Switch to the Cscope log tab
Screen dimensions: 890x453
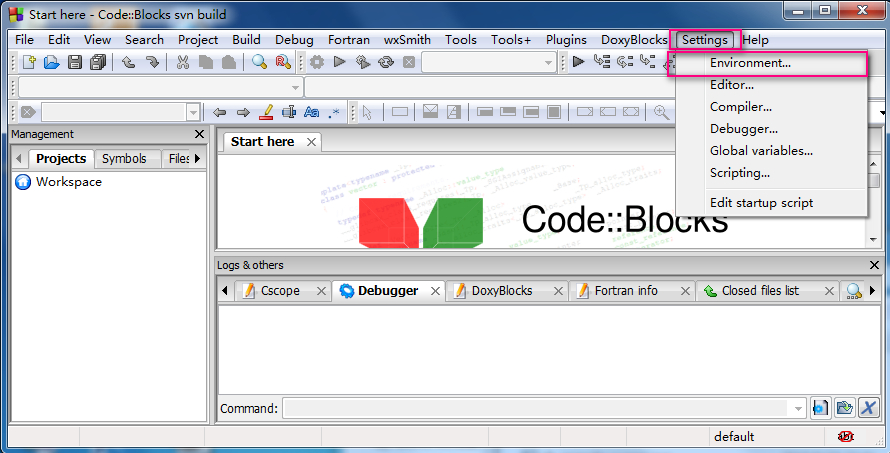click(280, 291)
